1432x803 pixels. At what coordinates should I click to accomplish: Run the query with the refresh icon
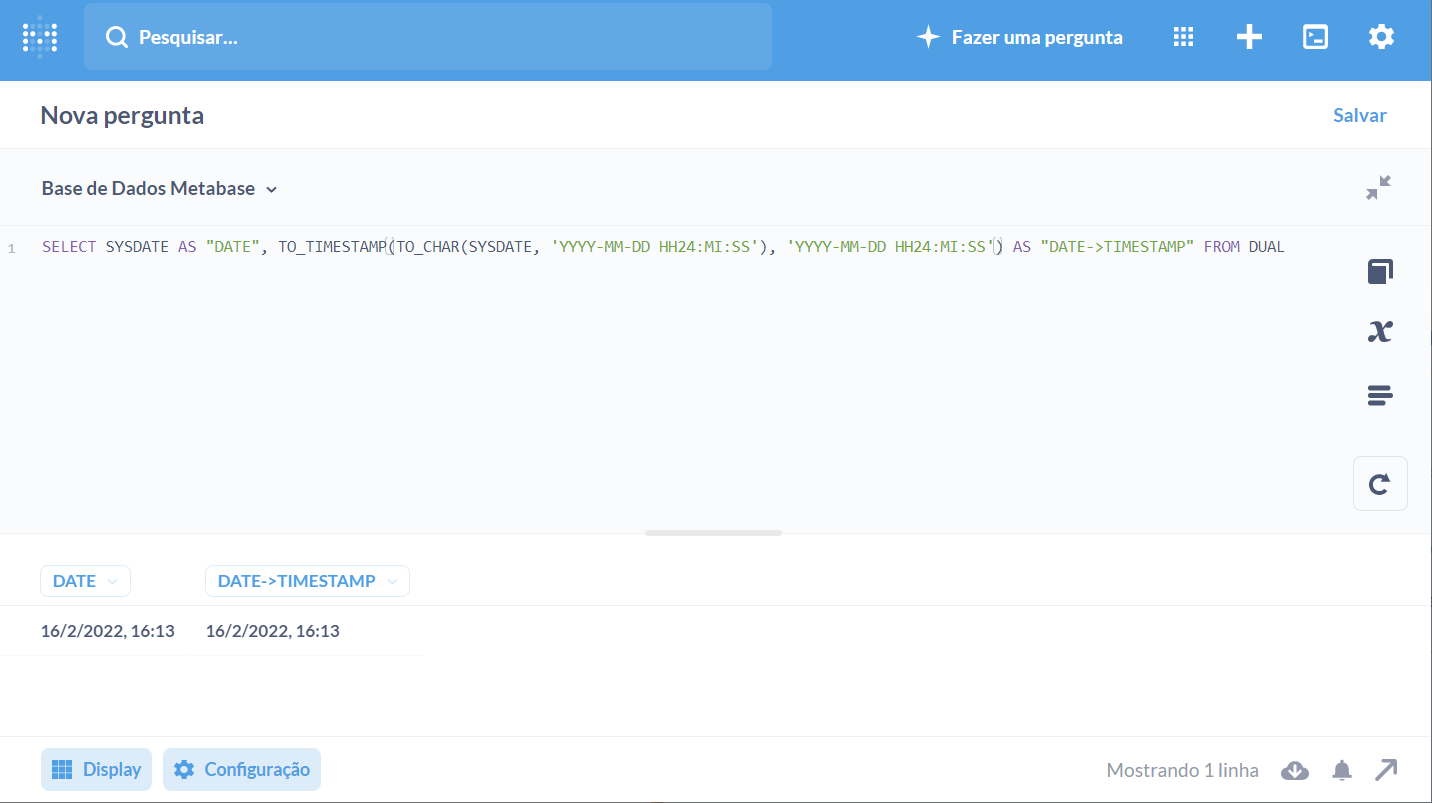click(1380, 483)
